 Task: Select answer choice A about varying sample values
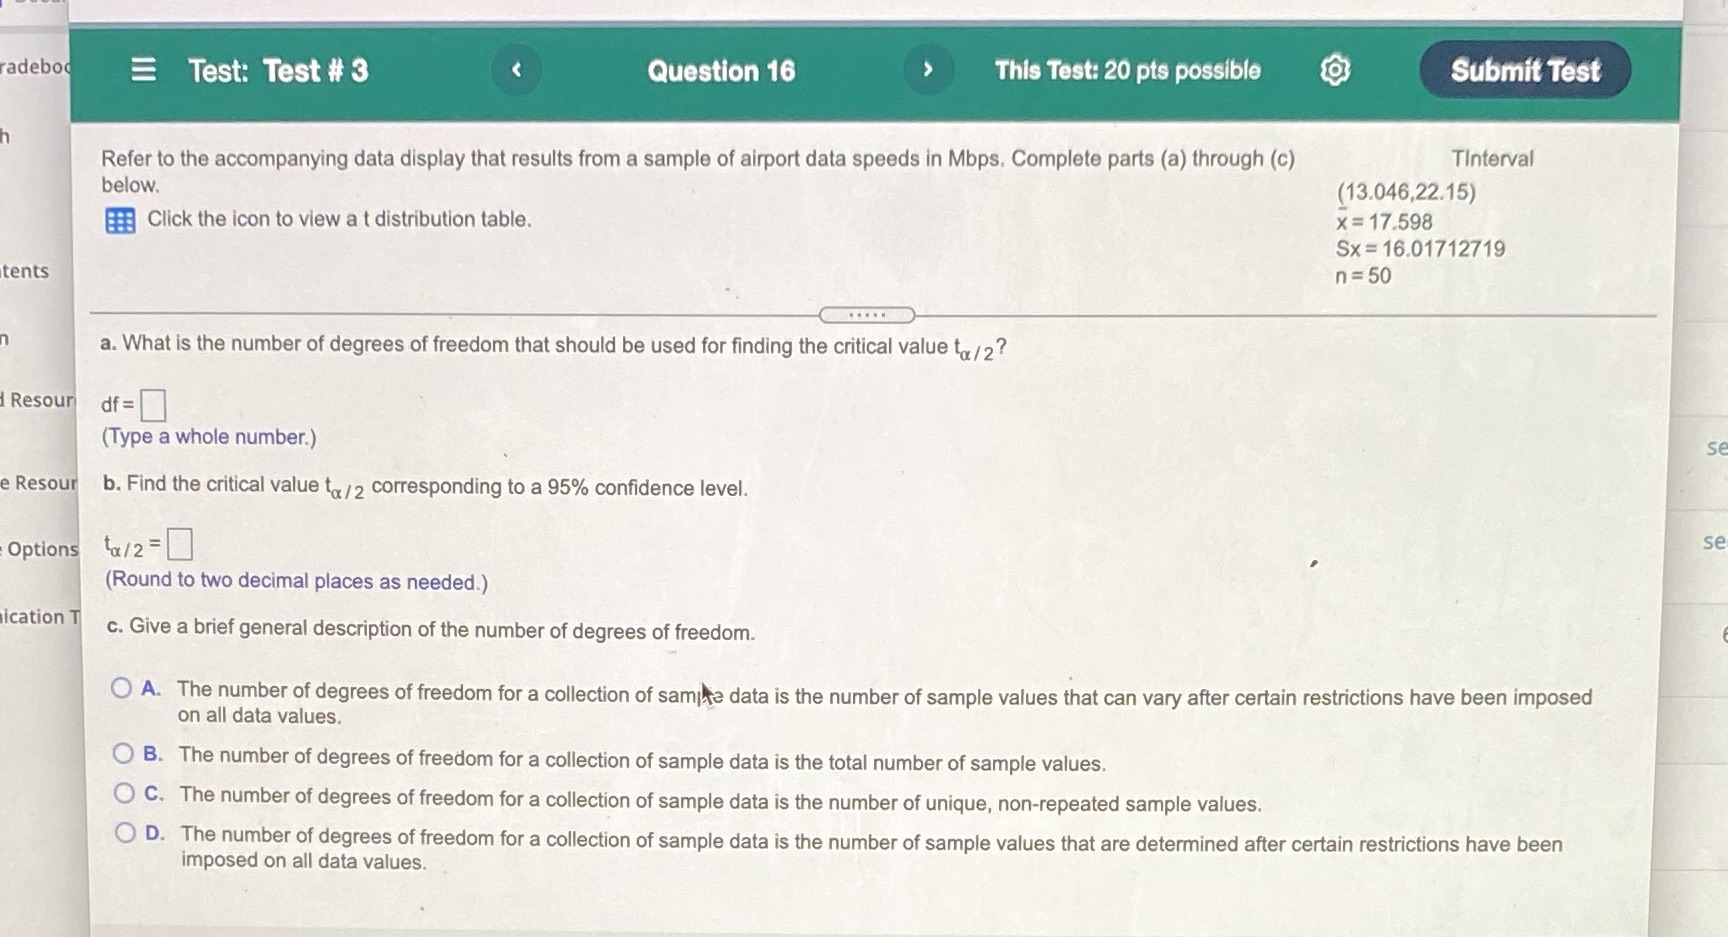click(122, 687)
